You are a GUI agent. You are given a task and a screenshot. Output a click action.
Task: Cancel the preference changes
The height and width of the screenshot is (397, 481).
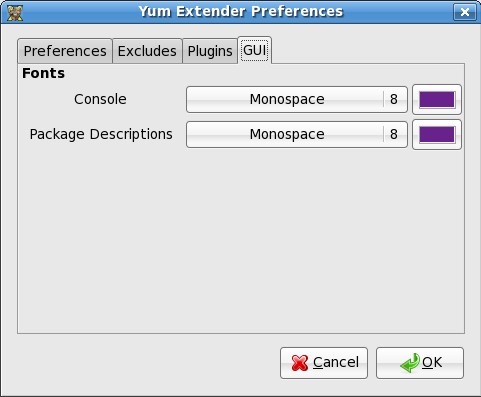324,363
